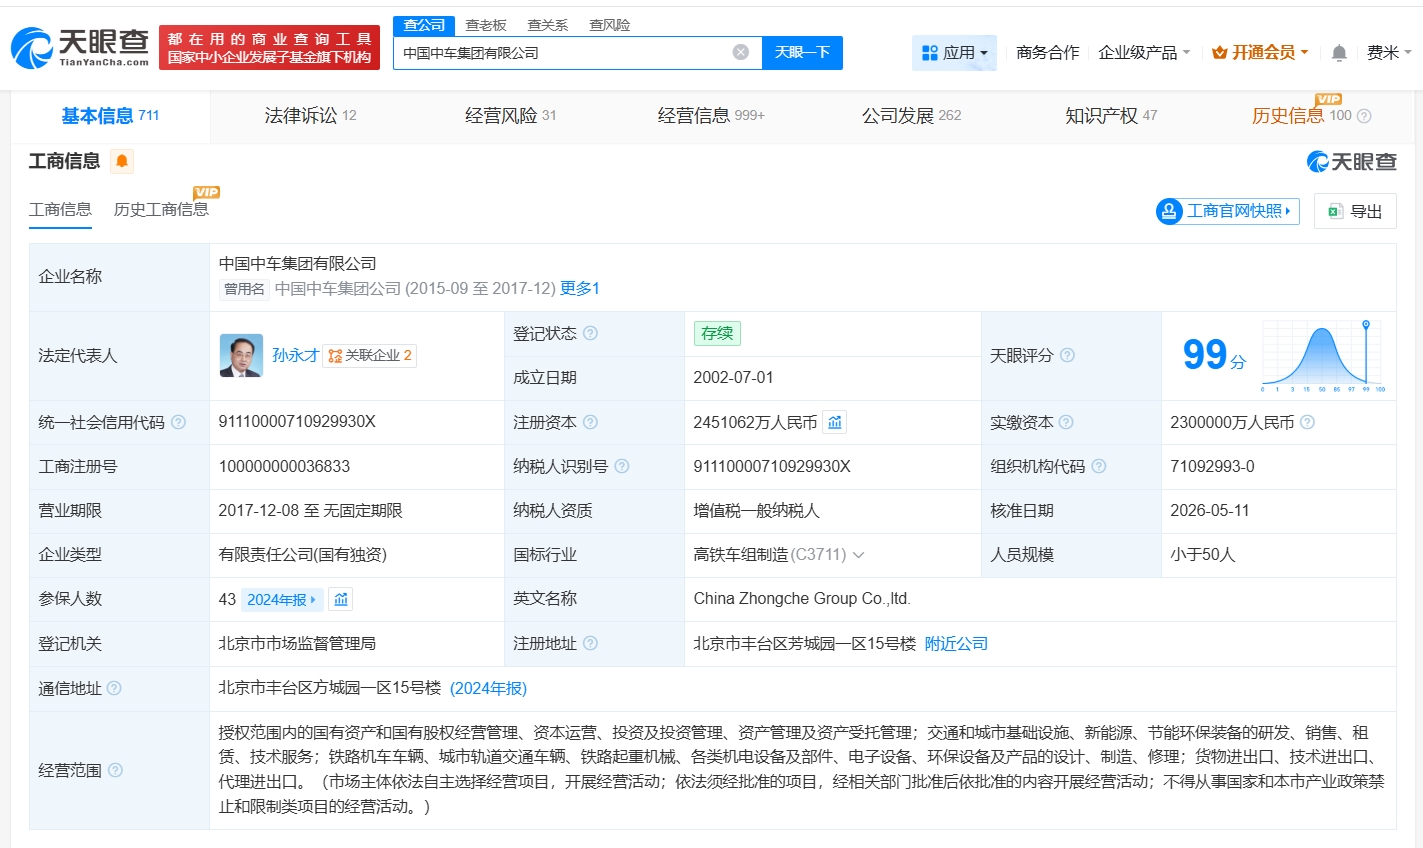The height and width of the screenshot is (848, 1423).
Task: Show help for 登记状态 field
Action: [x=590, y=333]
